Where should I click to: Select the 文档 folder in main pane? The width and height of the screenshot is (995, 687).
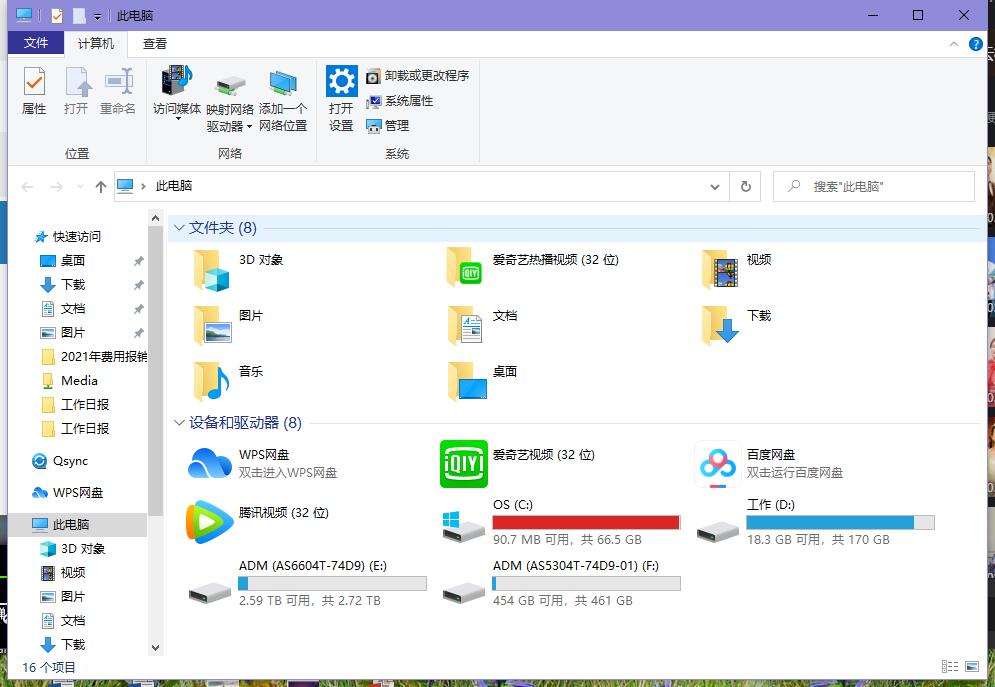[x=482, y=325]
